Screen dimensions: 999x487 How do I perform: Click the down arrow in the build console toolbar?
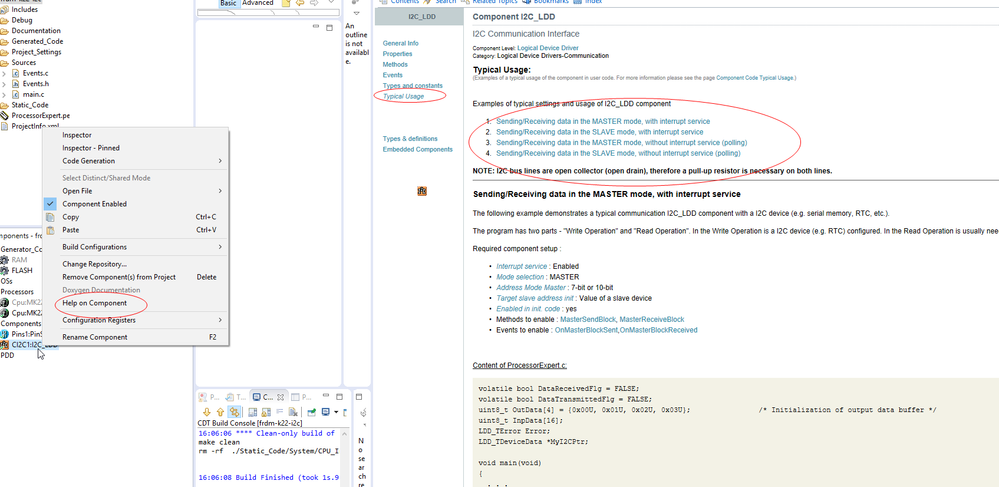206,412
